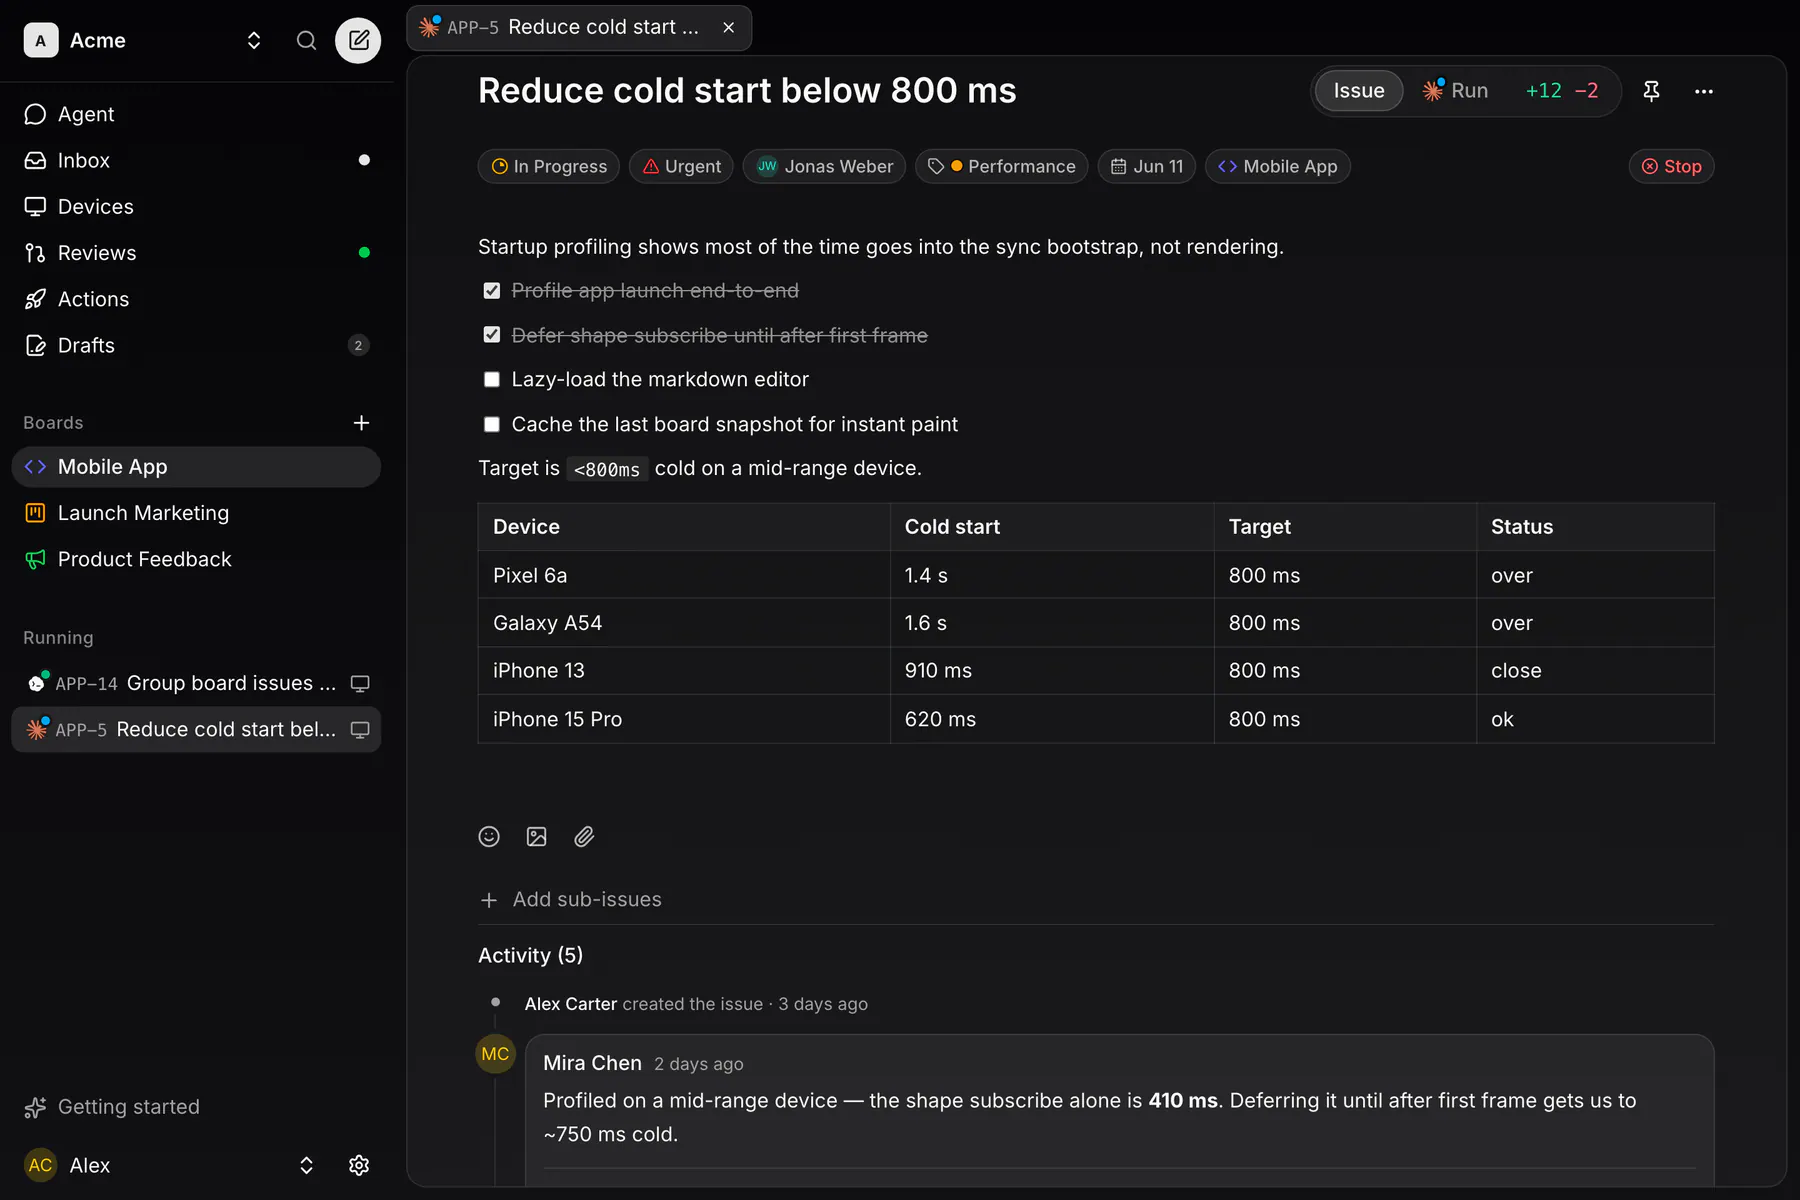Open the Launch Marketing board
Screen dimensions: 1800x1200
point(196,513)
